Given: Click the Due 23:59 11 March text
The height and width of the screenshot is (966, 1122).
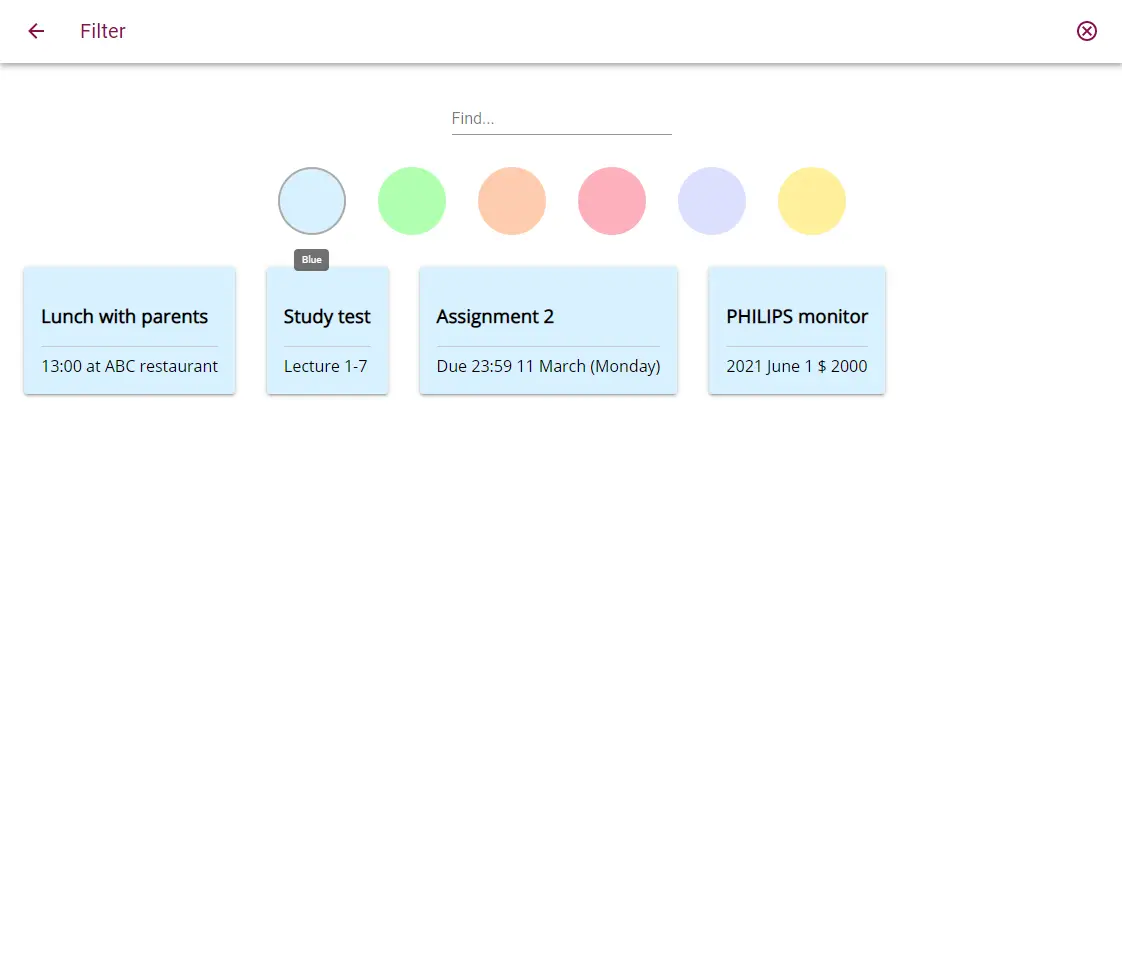Looking at the screenshot, I should pyautogui.click(x=548, y=366).
